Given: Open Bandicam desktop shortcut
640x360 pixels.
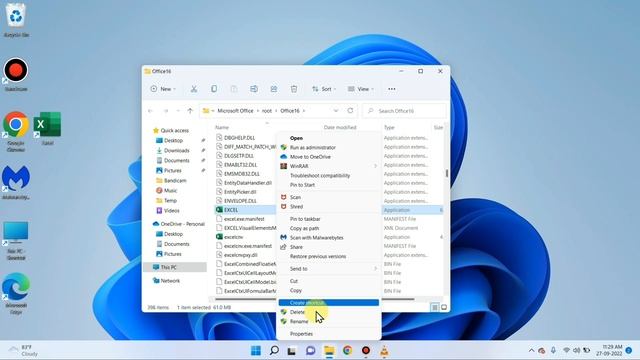Looking at the screenshot, I should coord(16,75).
